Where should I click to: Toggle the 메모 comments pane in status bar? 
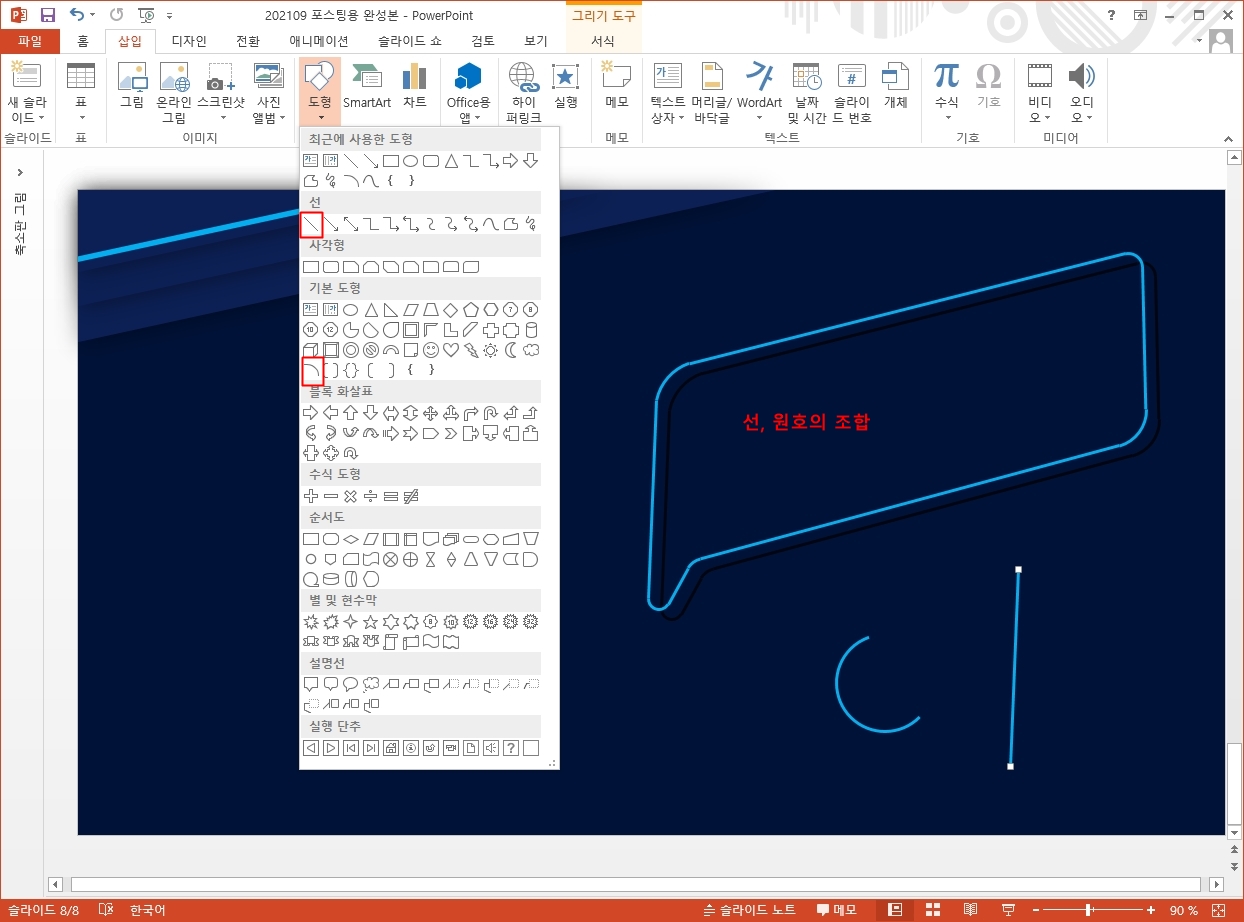click(x=837, y=910)
